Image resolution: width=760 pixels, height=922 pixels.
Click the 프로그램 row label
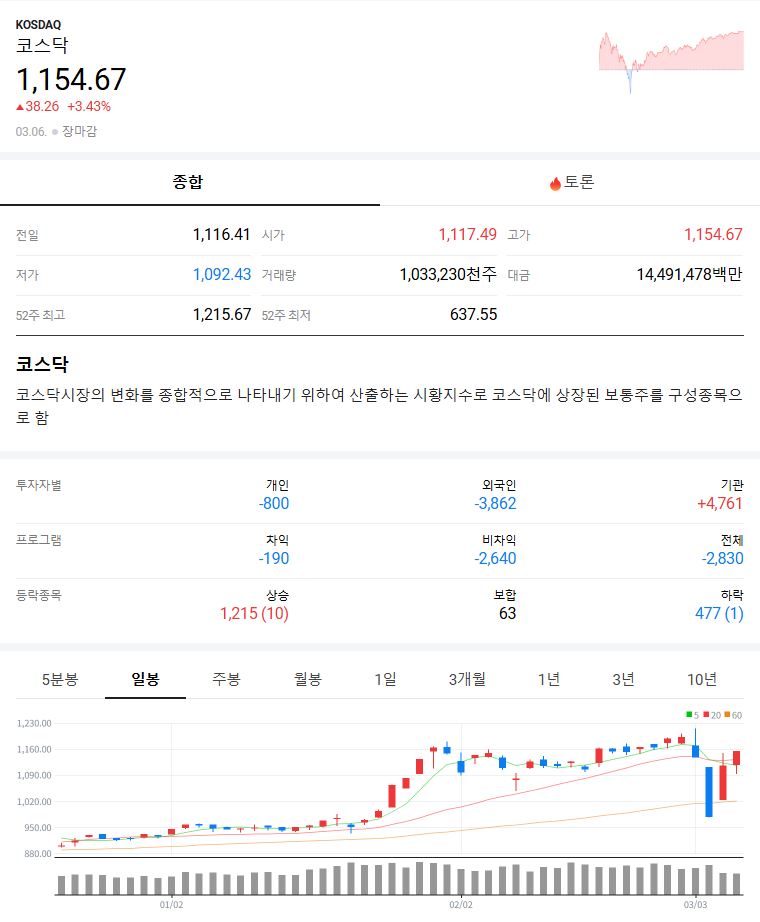coord(39,540)
